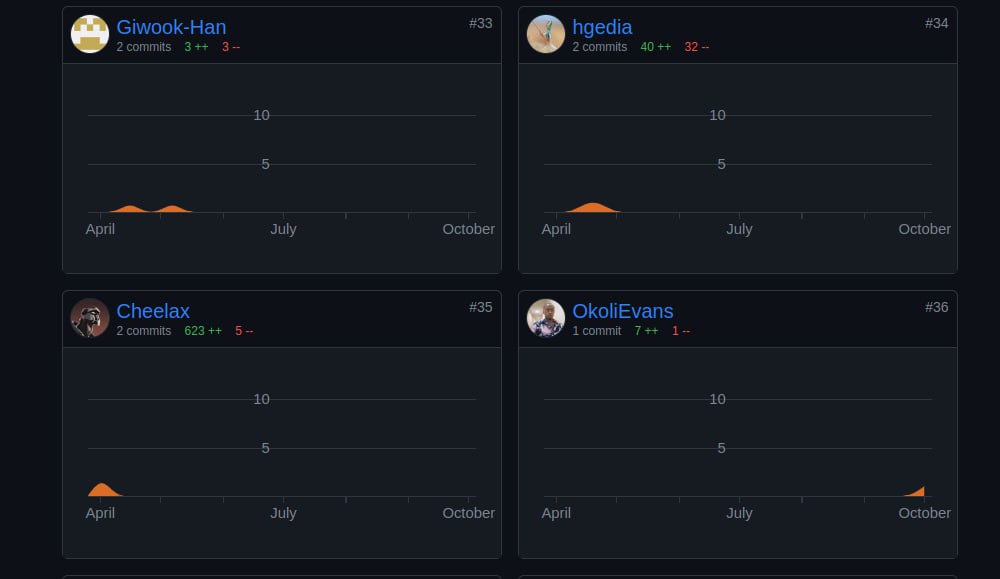Click the 10 gridline label in Cheelax's chart
1000x579 pixels.
point(261,399)
